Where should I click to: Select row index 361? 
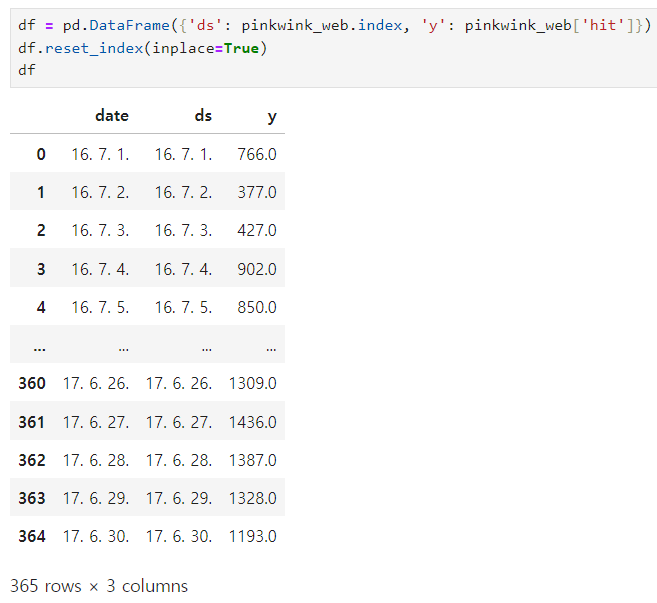point(32,422)
